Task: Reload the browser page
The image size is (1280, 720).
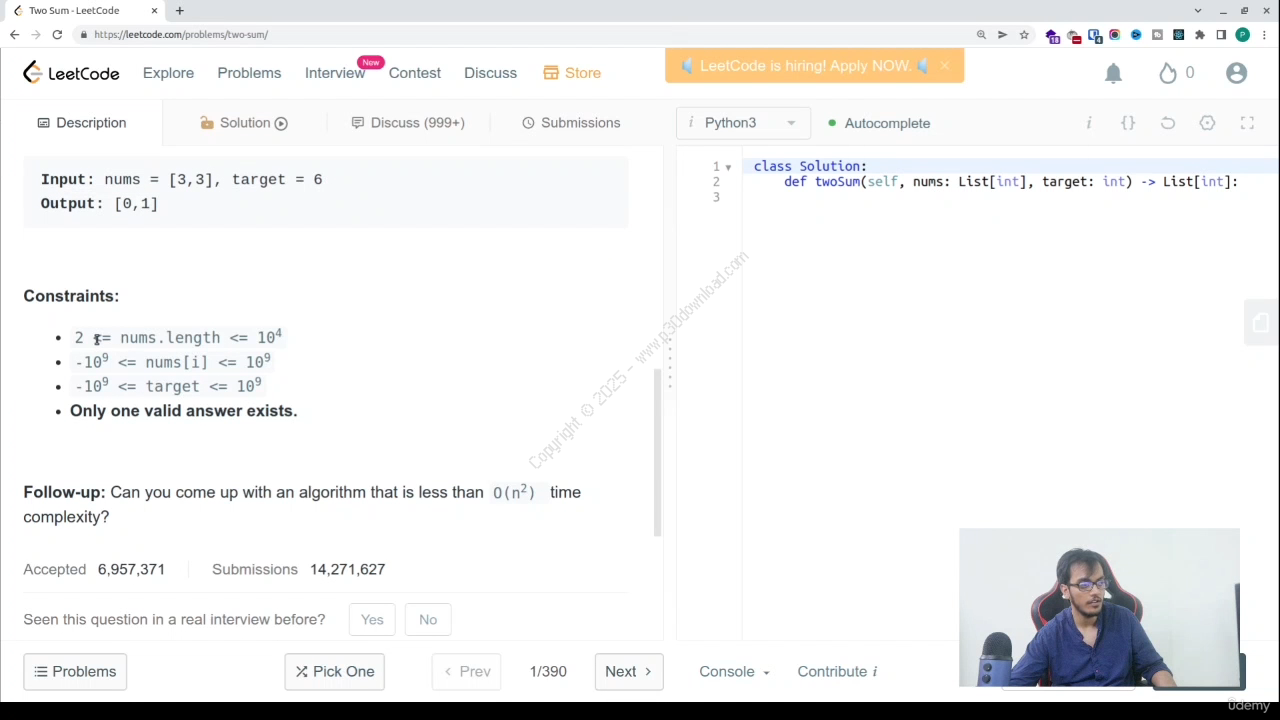Action: coord(57,35)
